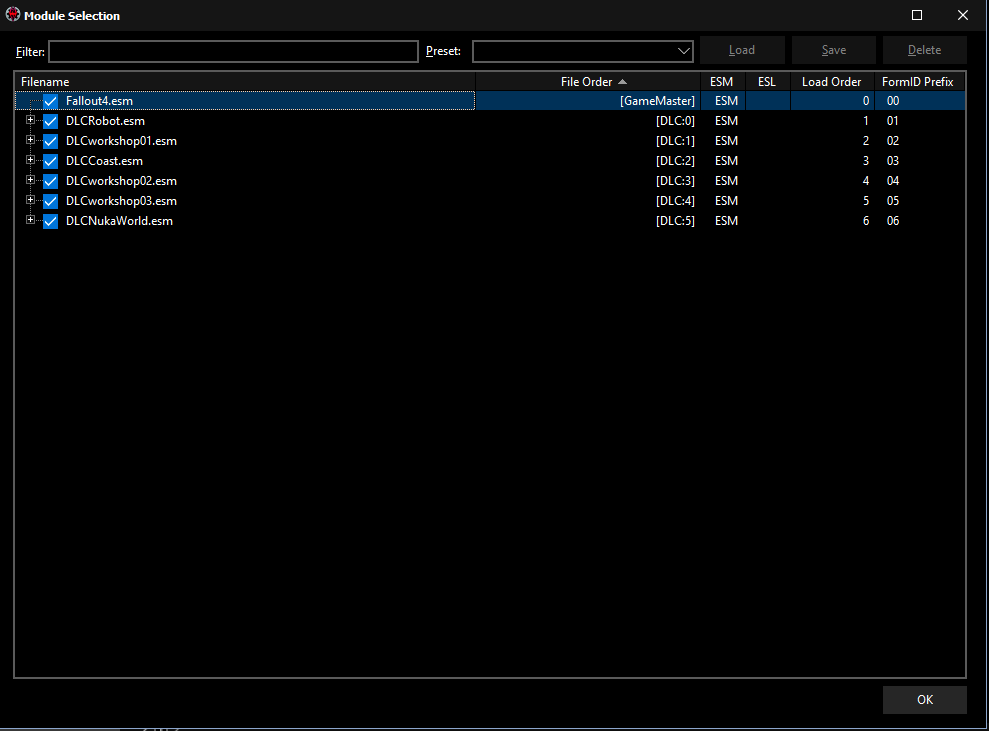Click FormID prefix 00 cell

(892, 101)
